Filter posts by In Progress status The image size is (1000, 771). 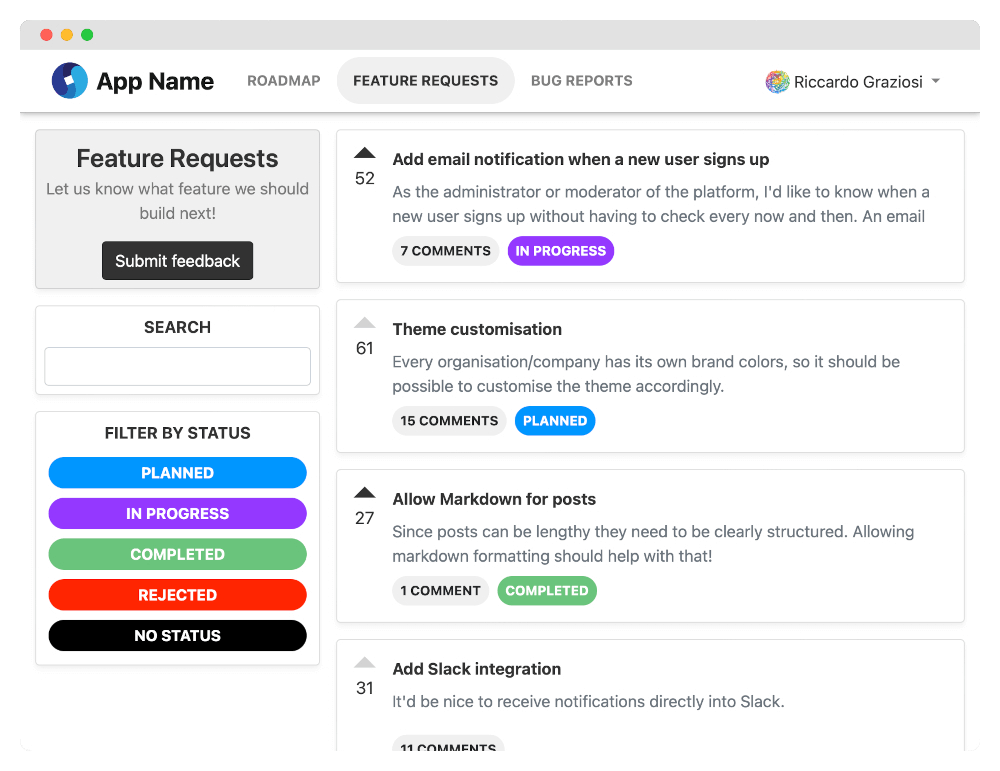point(177,514)
